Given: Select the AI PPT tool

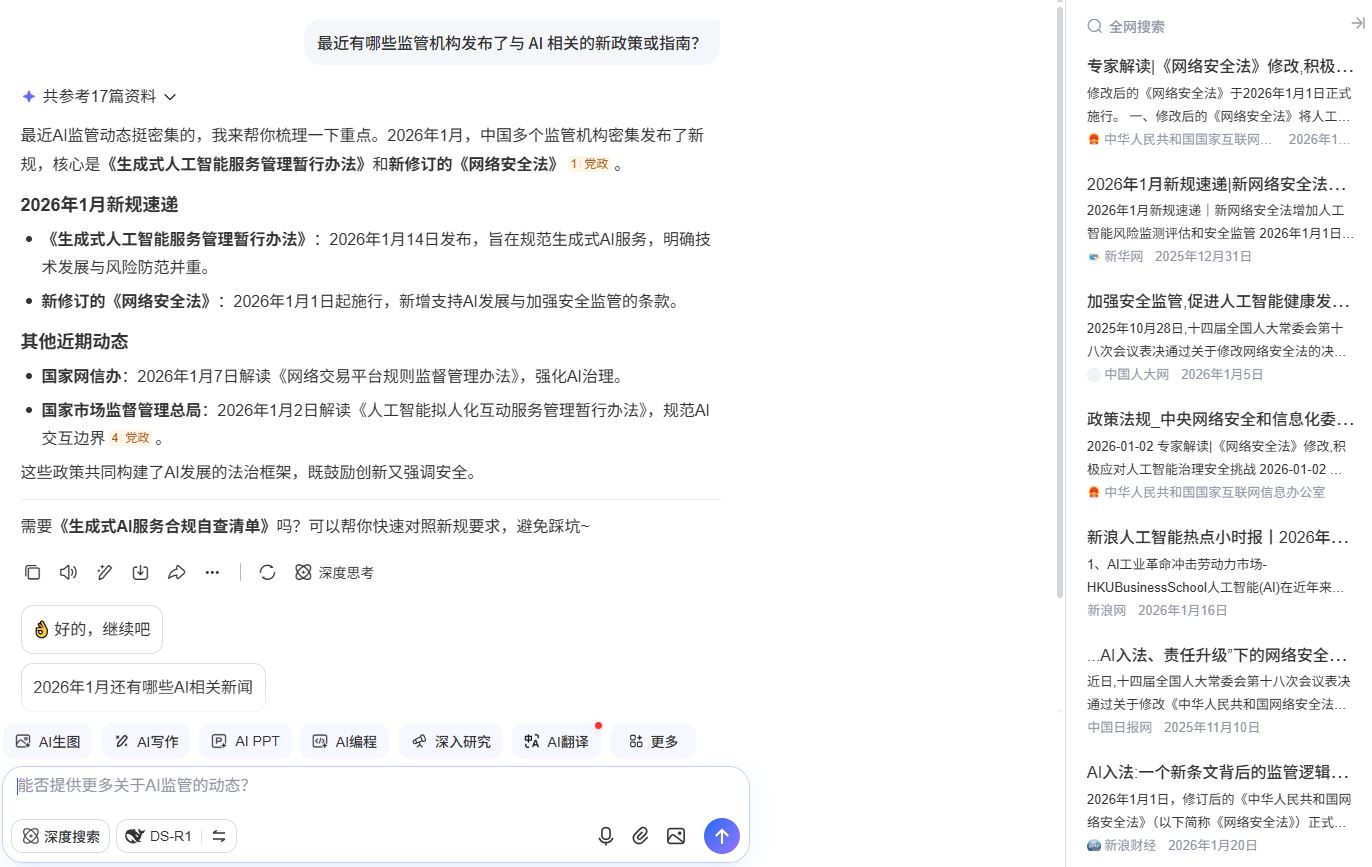Looking at the screenshot, I should tap(245, 741).
